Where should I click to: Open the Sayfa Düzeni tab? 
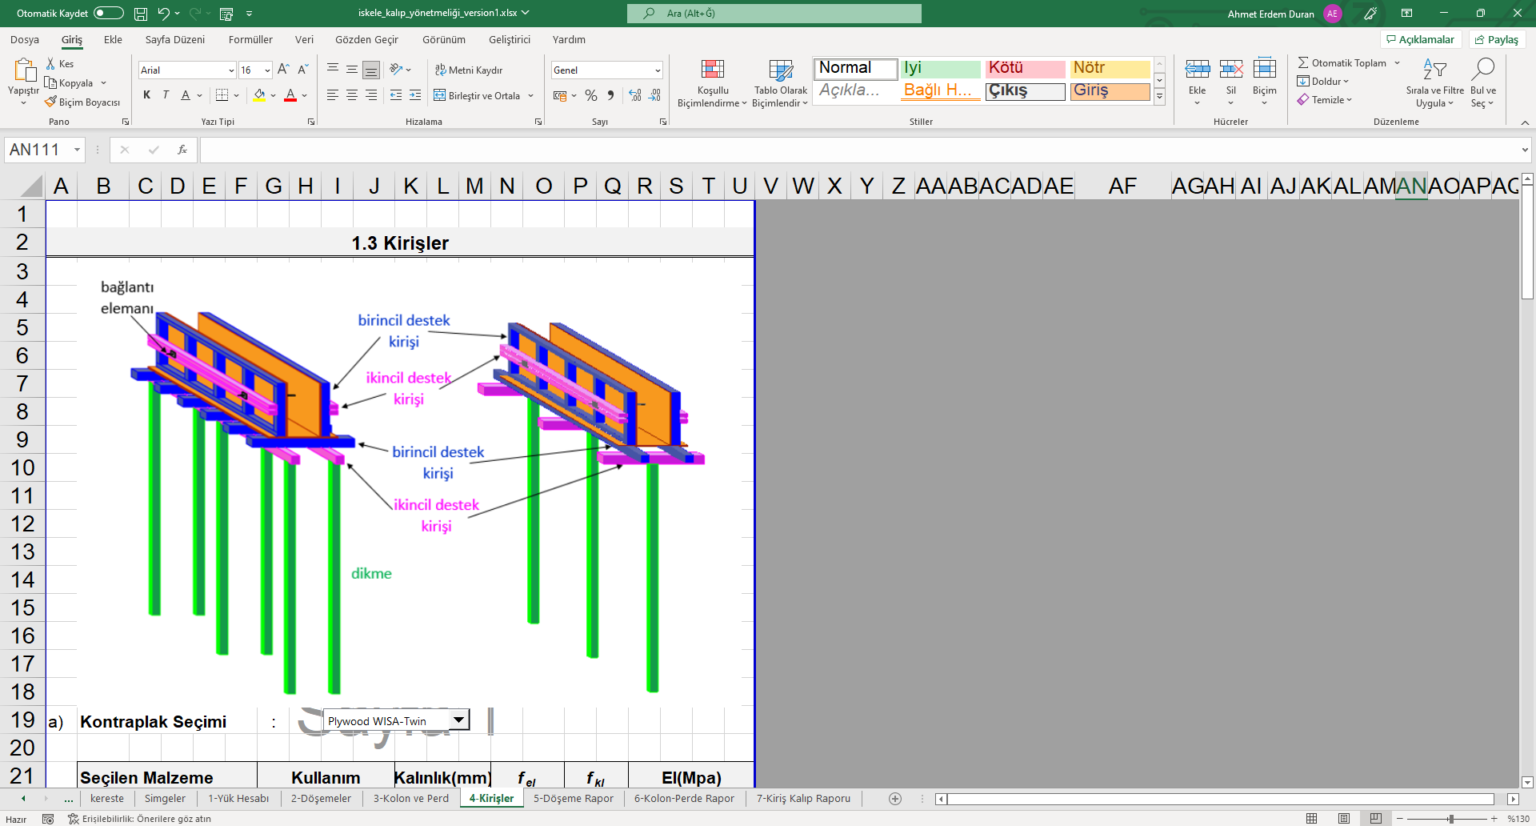click(x=175, y=40)
